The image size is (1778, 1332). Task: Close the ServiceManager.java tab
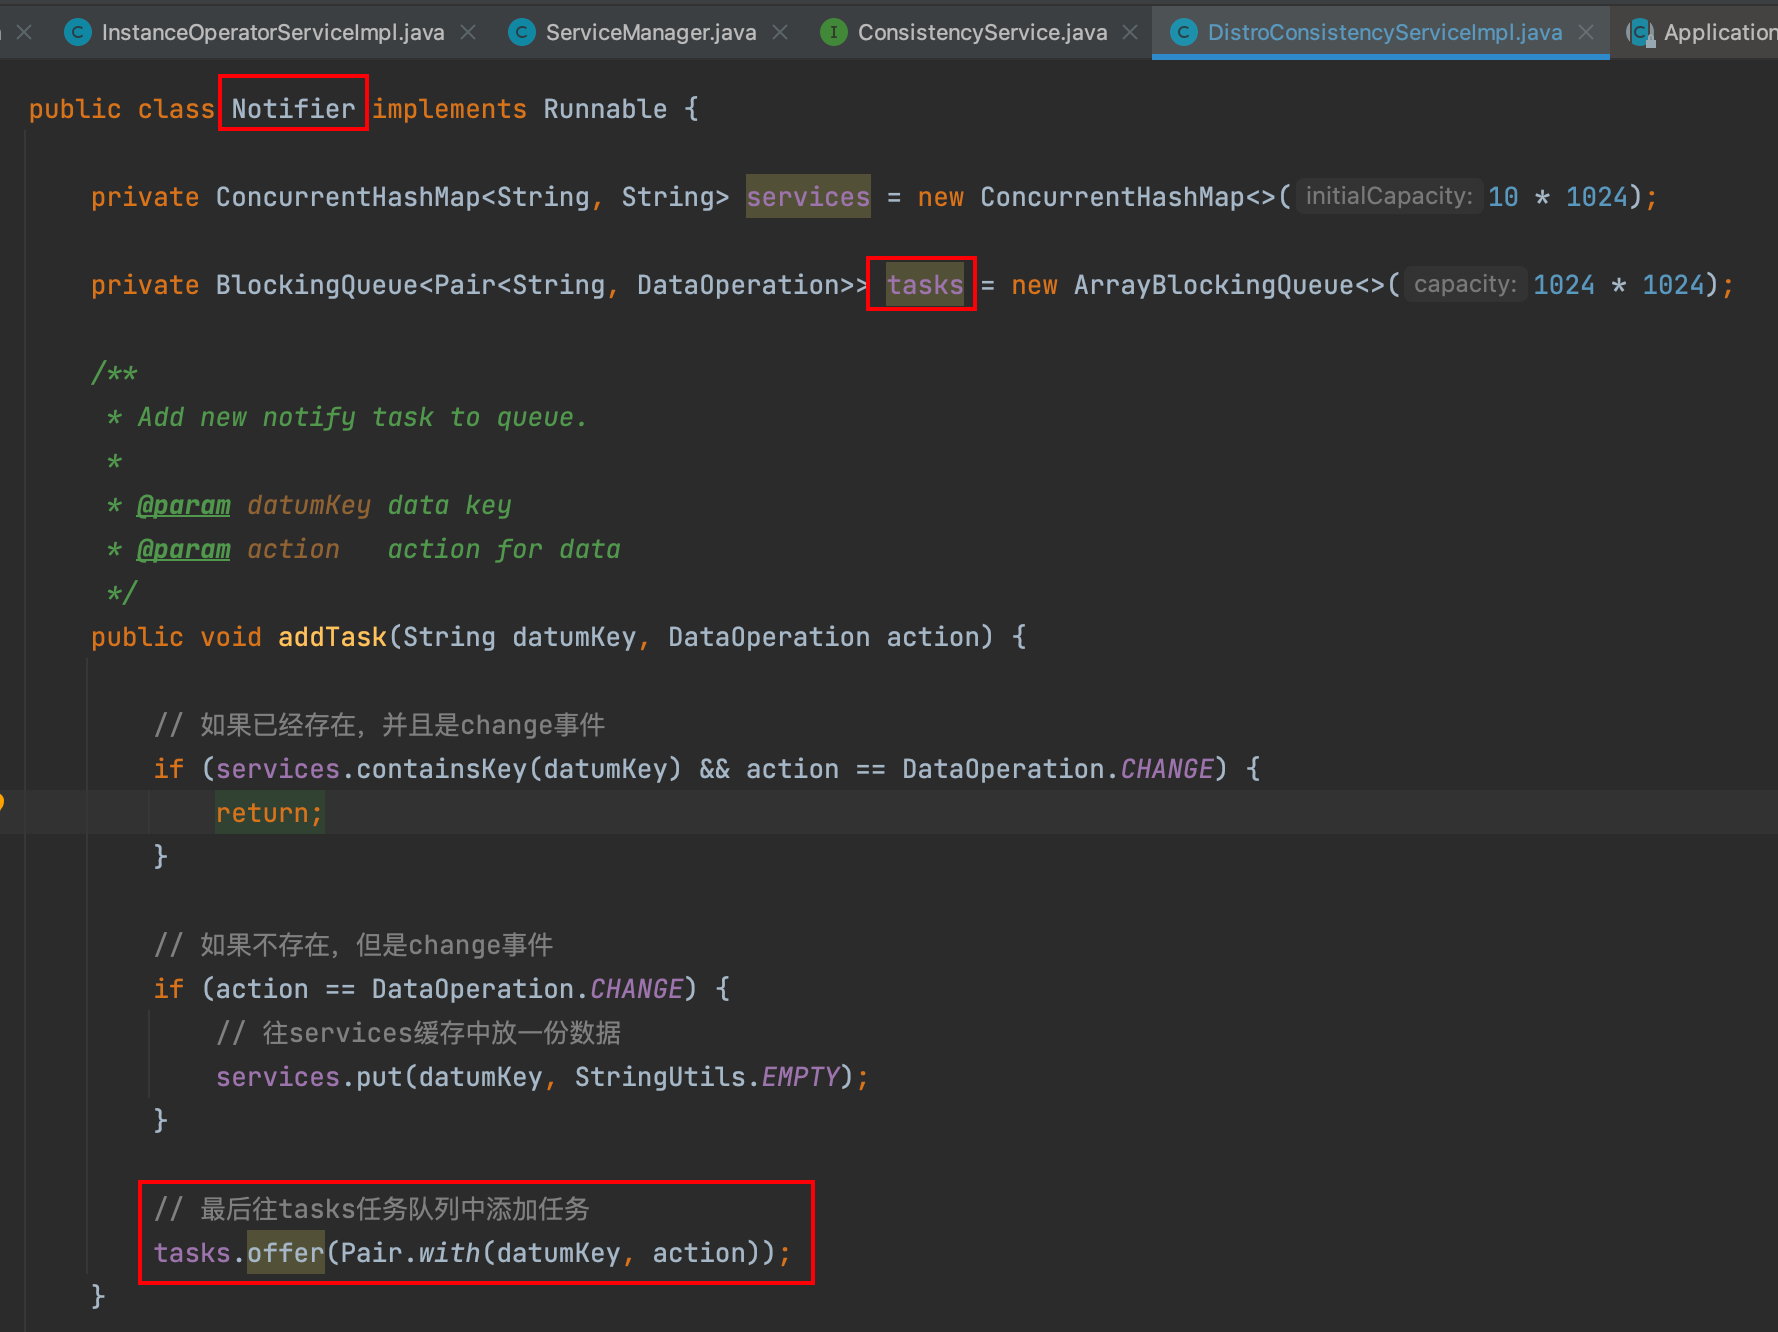[x=780, y=32]
